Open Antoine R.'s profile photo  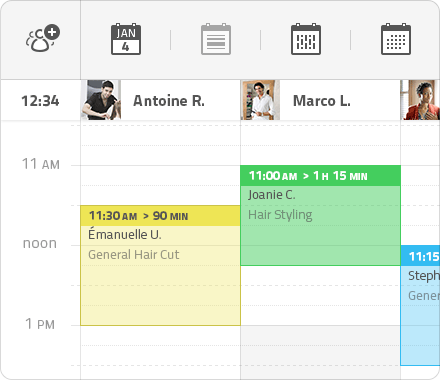tap(101, 100)
